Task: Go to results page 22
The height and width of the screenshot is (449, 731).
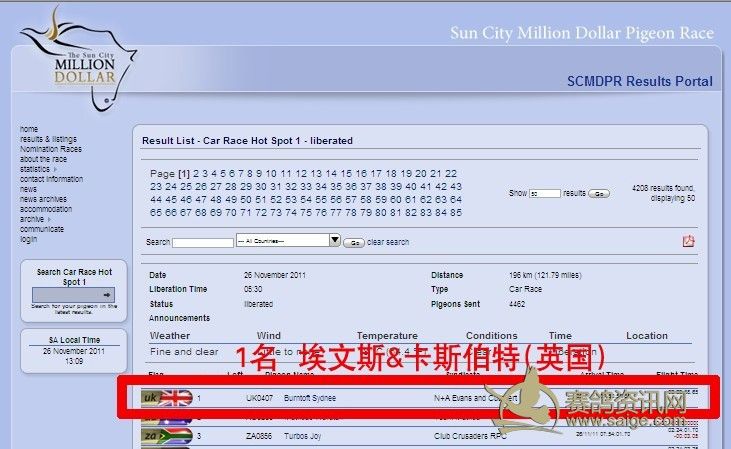Action: click(x=451, y=173)
